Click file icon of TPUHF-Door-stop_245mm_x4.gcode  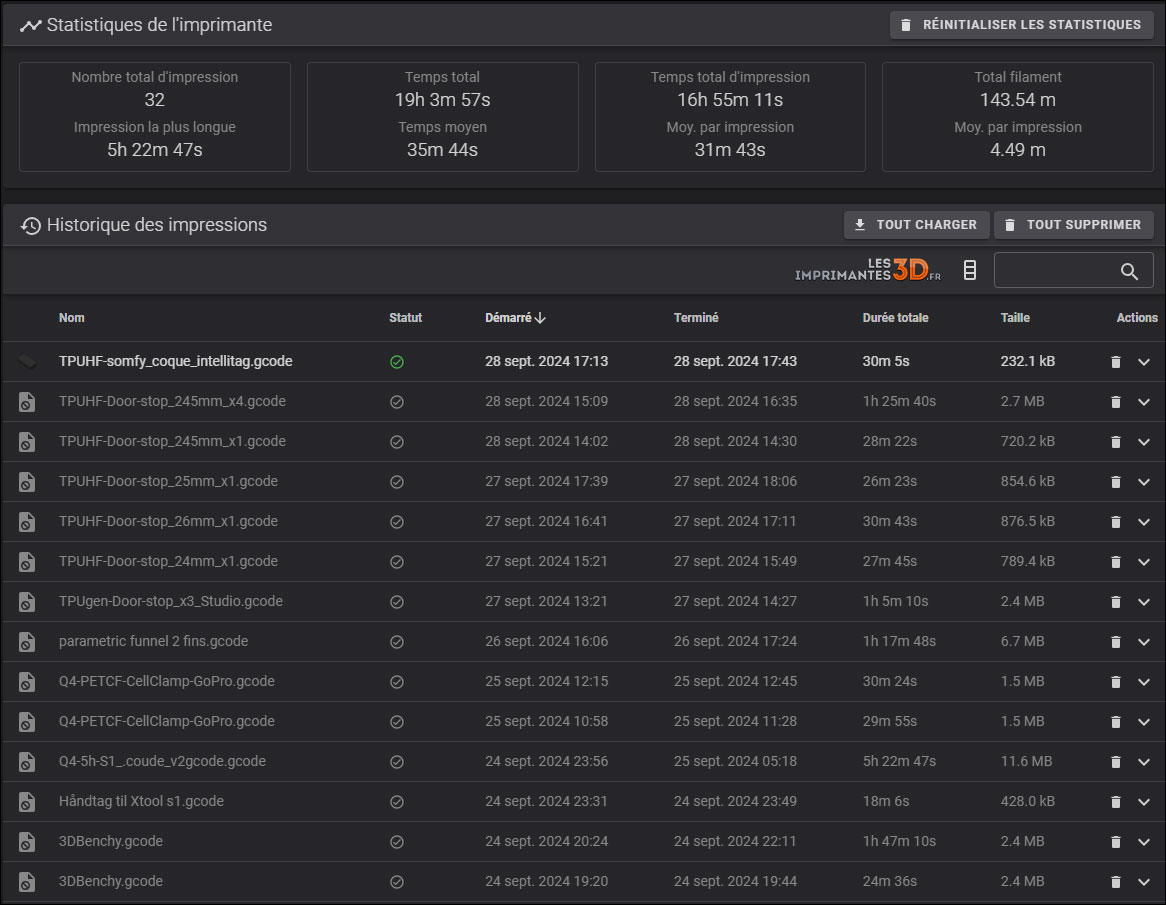[27, 402]
